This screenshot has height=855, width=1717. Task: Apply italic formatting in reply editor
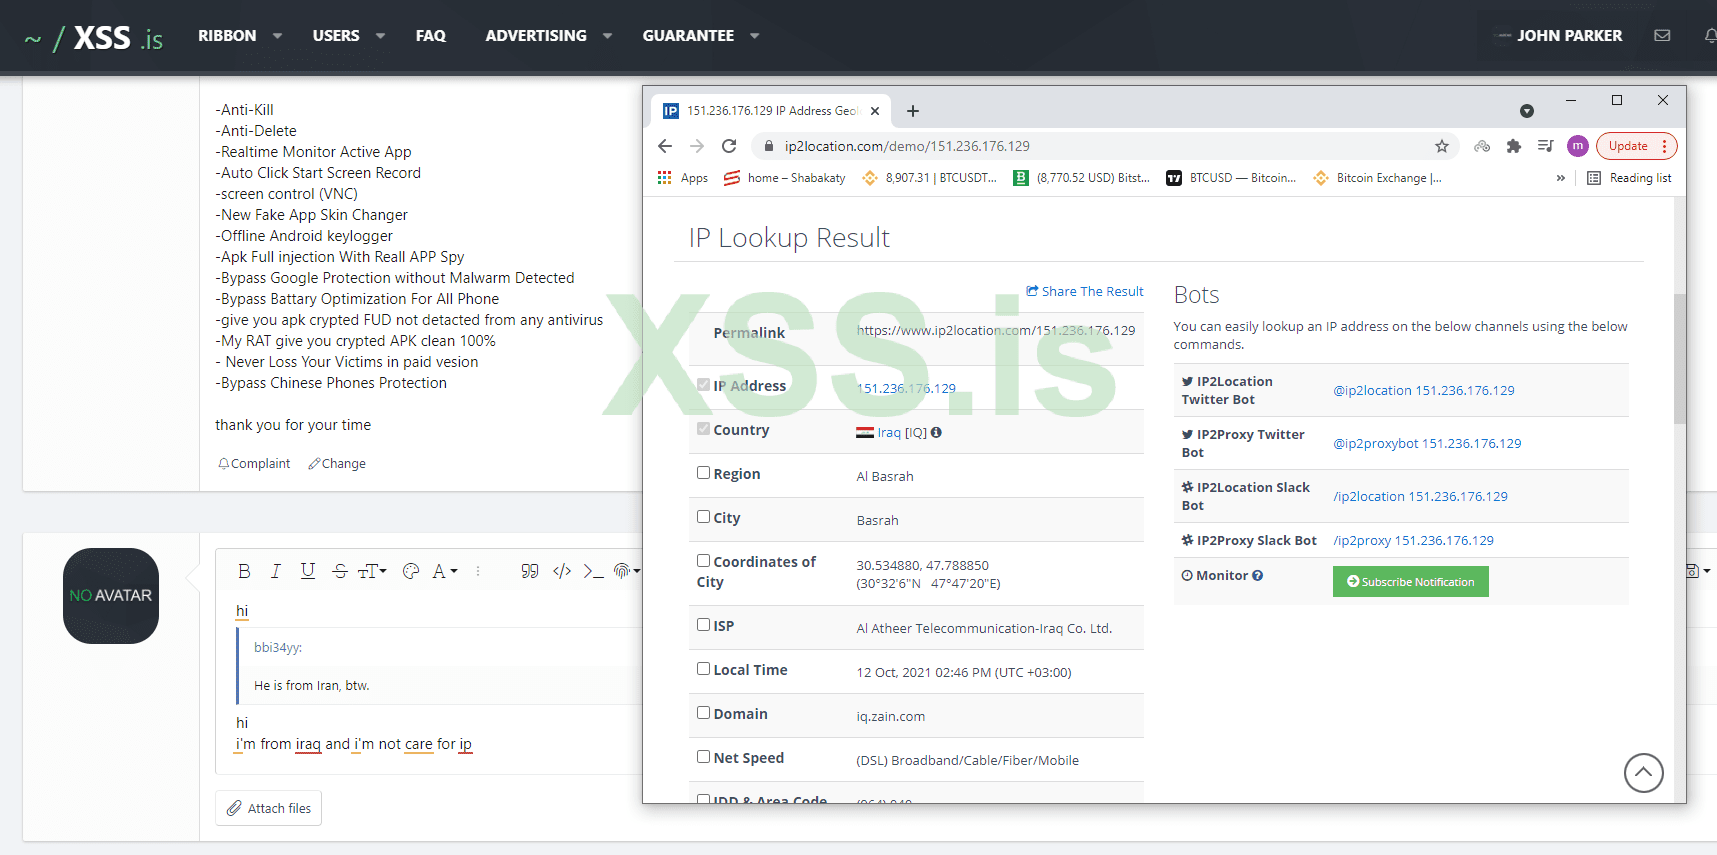pos(276,571)
